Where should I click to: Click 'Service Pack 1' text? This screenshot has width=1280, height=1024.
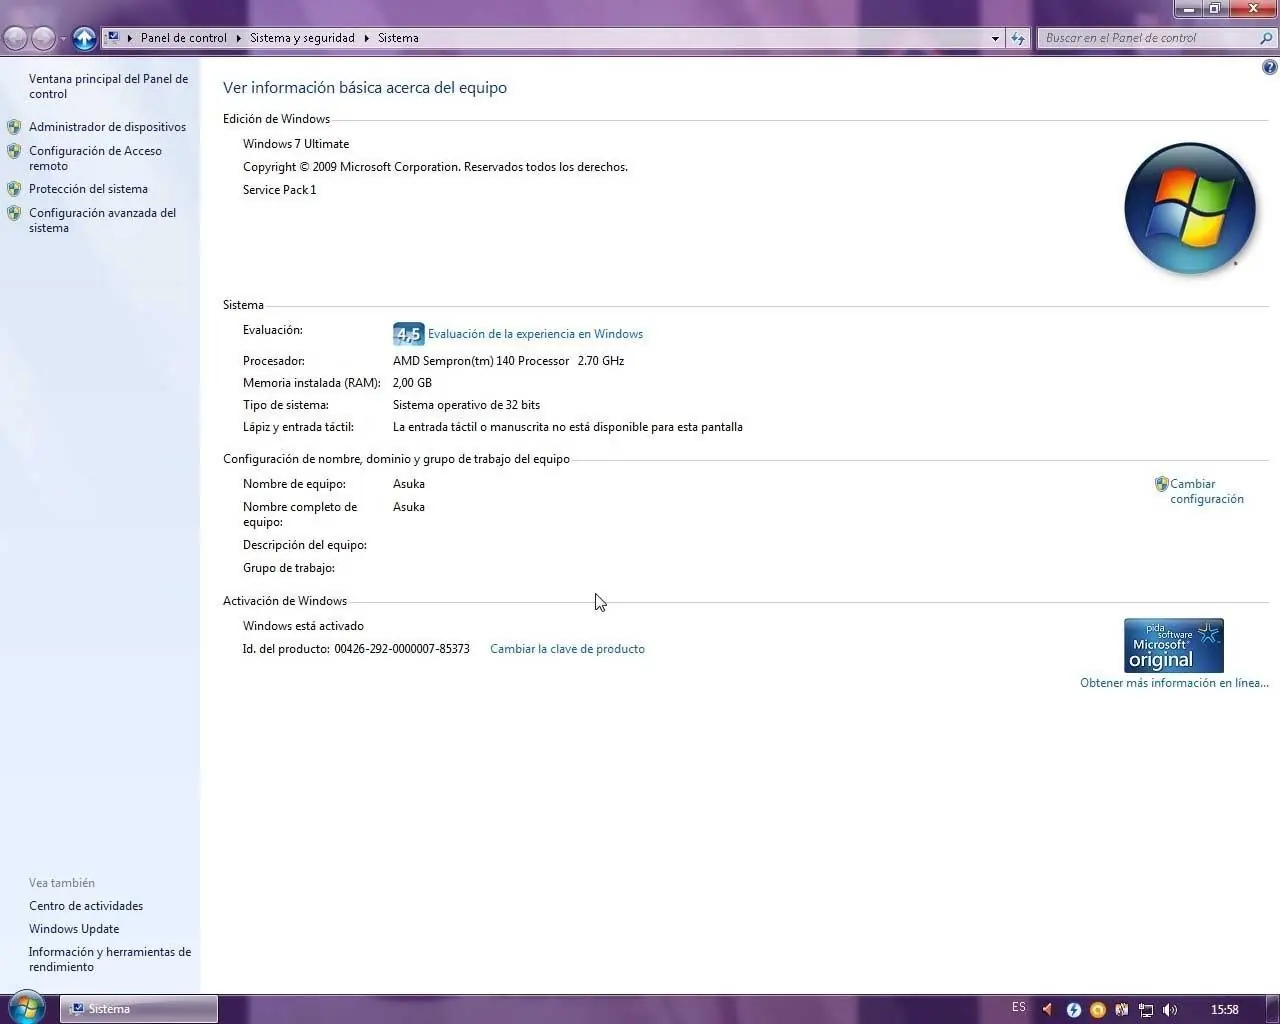(279, 190)
